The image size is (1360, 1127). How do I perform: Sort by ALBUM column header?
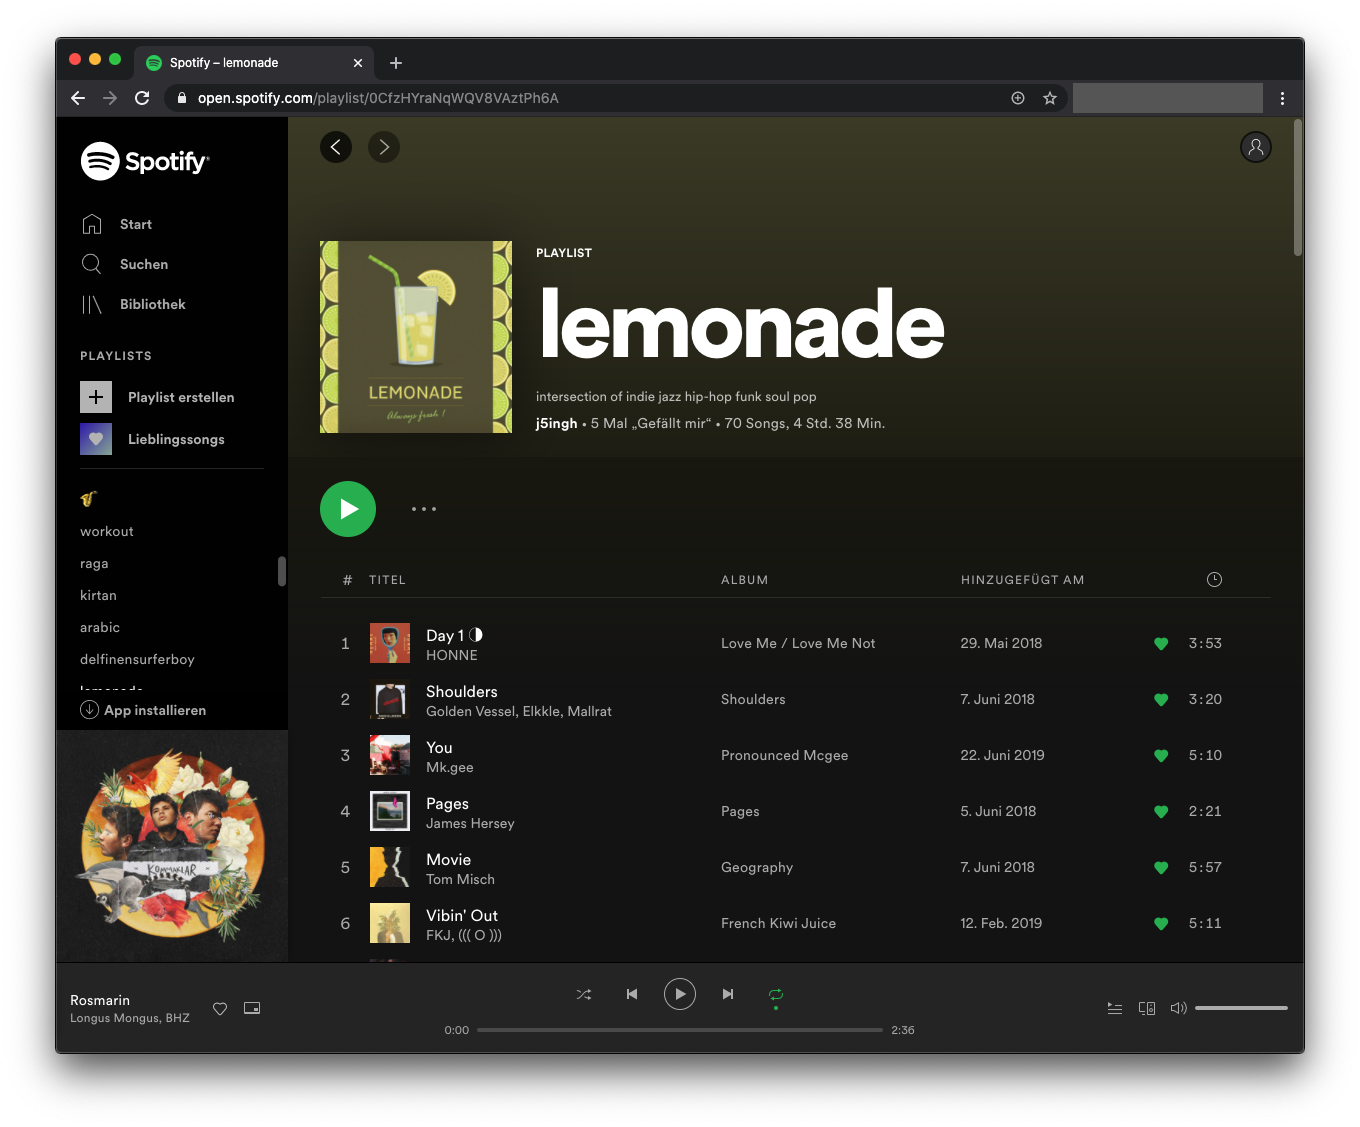click(x=745, y=580)
